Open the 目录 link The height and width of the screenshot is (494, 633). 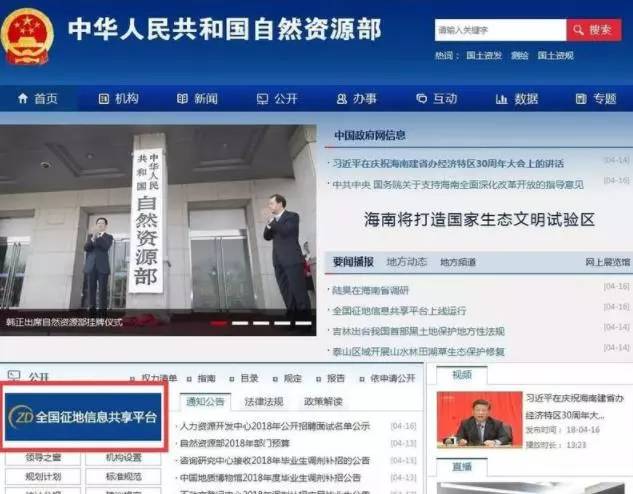pos(249,378)
